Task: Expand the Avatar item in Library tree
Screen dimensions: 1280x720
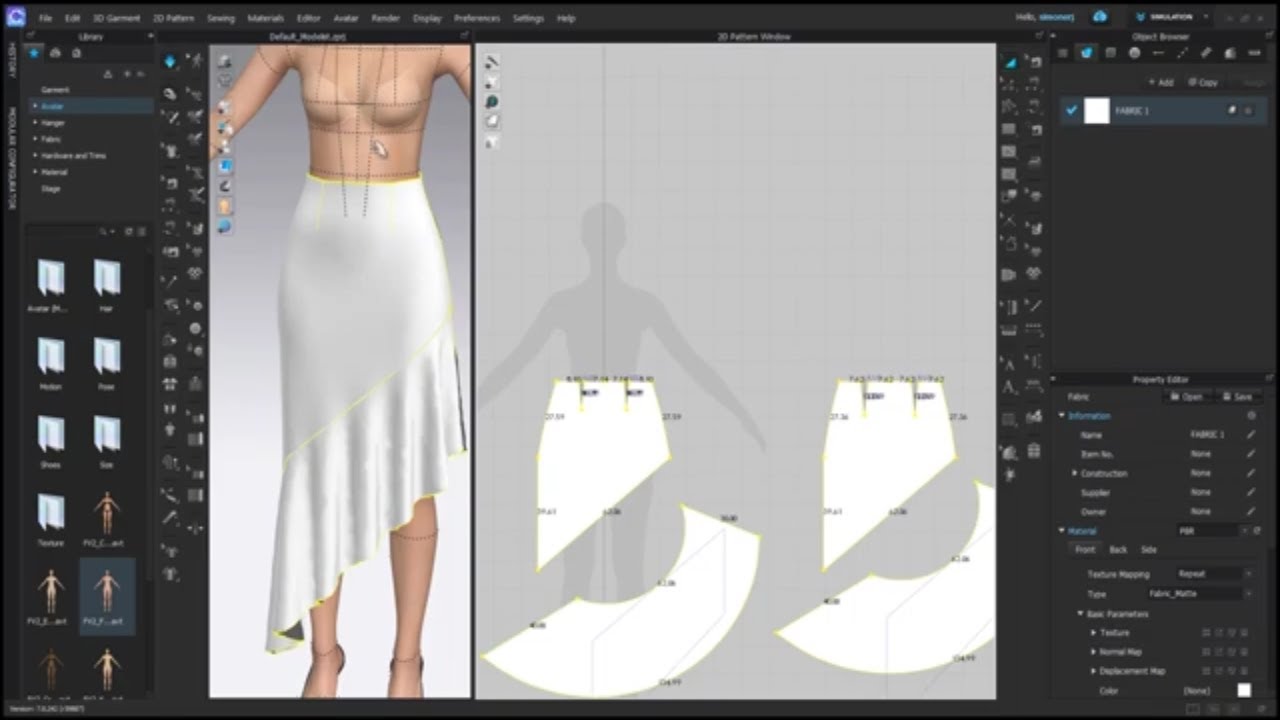Action: 35,106
